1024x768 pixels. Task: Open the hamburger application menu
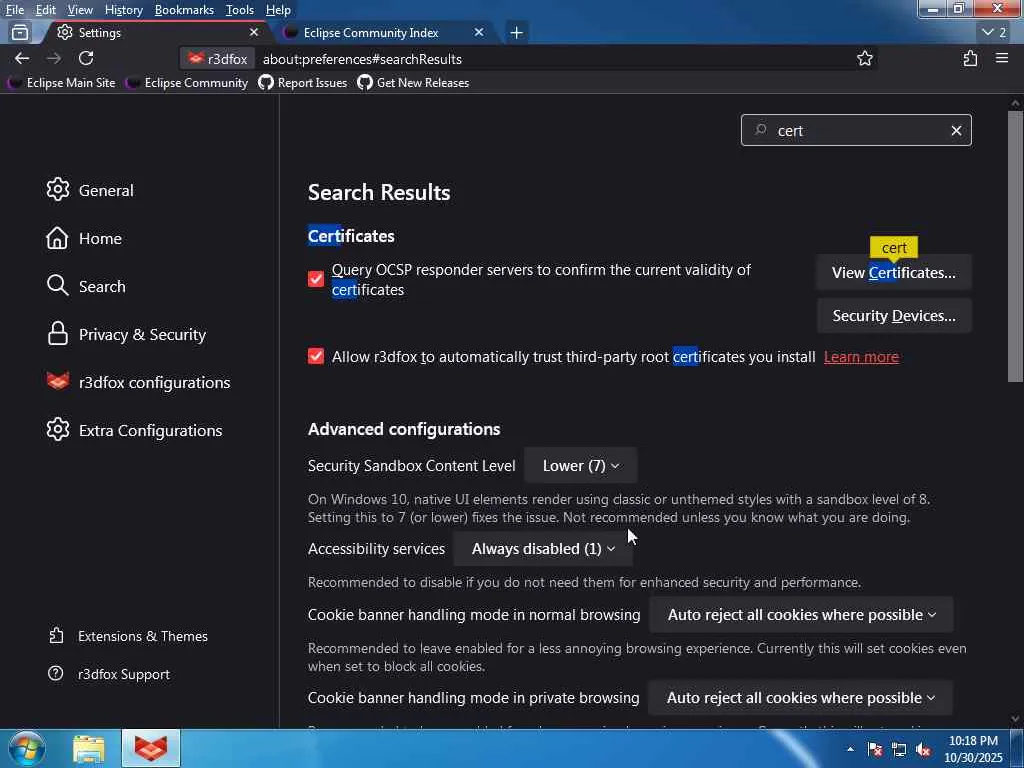coord(1002,59)
